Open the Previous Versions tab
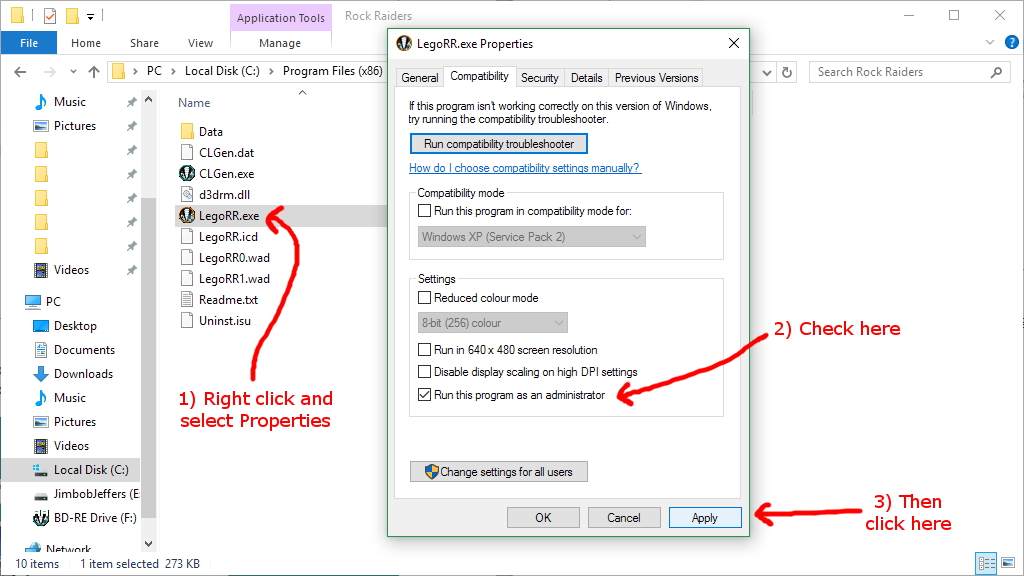This screenshot has height=576, width=1024. point(656,78)
